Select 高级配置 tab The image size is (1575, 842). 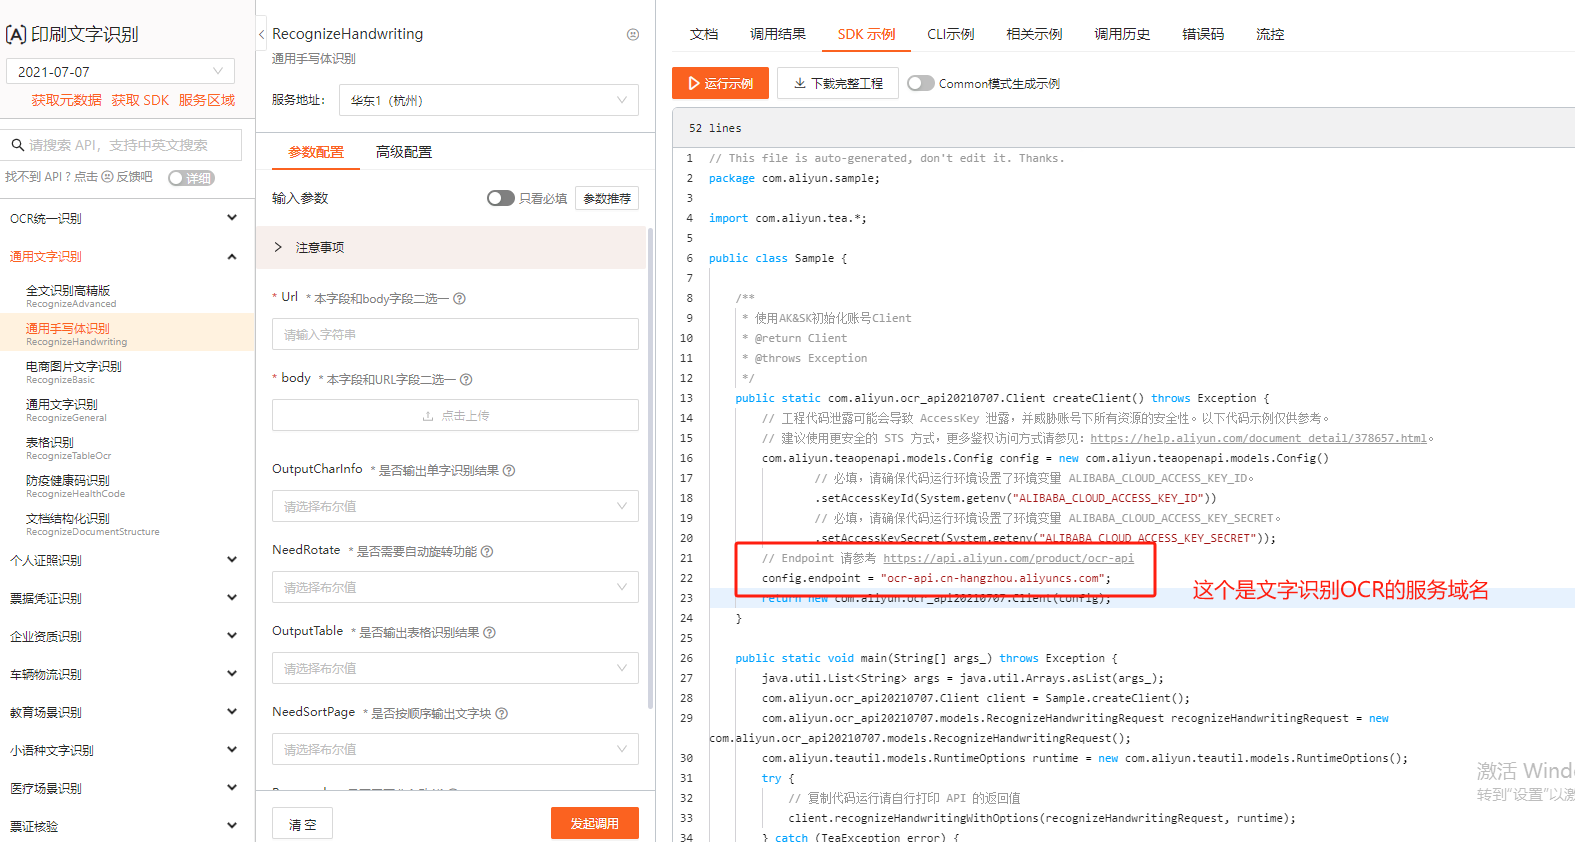[x=404, y=152]
